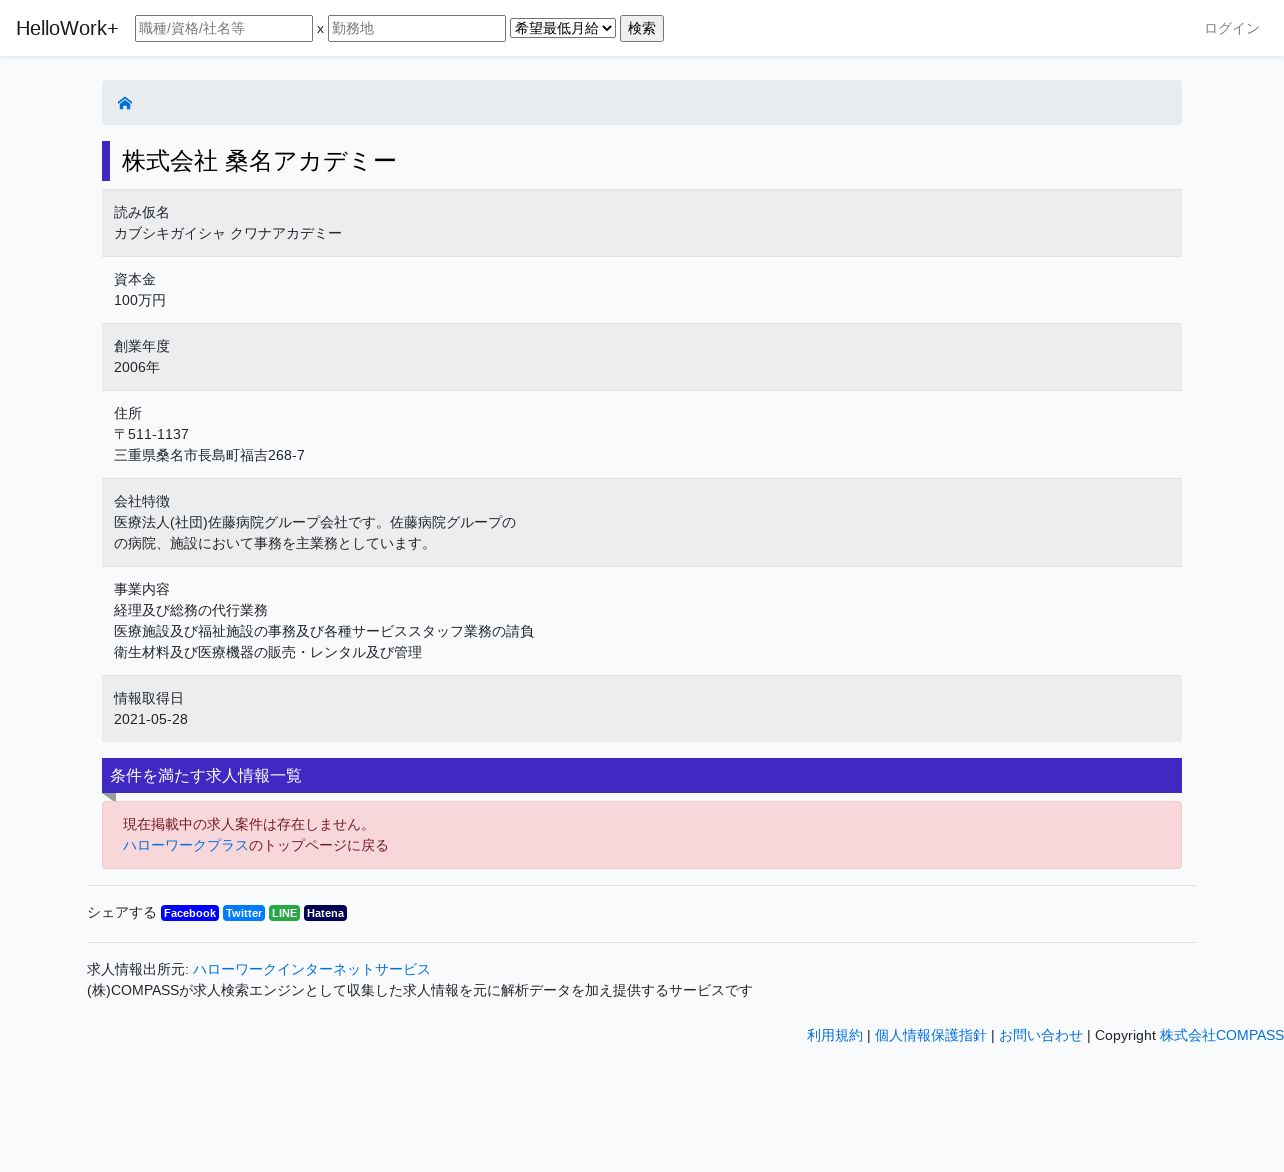Screen dimensions: 1284x1172
Task: Share via the LINE badge
Action: tap(284, 913)
